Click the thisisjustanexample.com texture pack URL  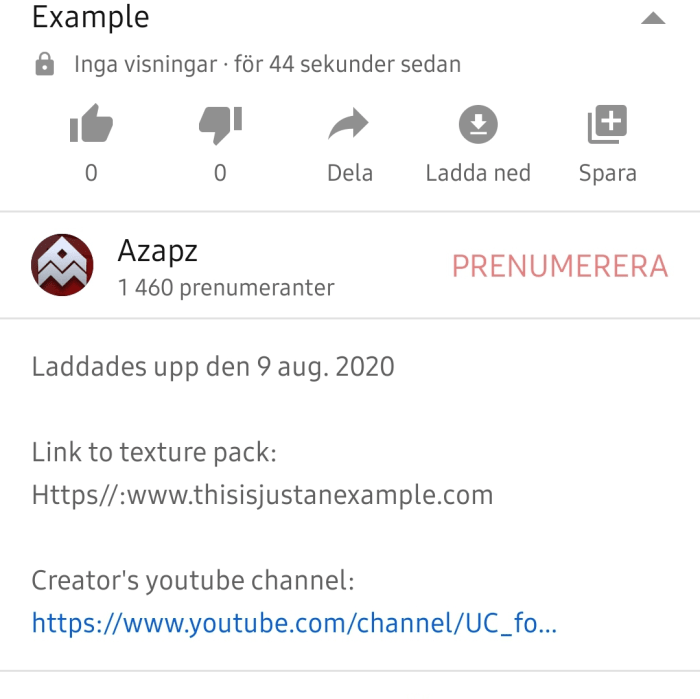point(262,496)
